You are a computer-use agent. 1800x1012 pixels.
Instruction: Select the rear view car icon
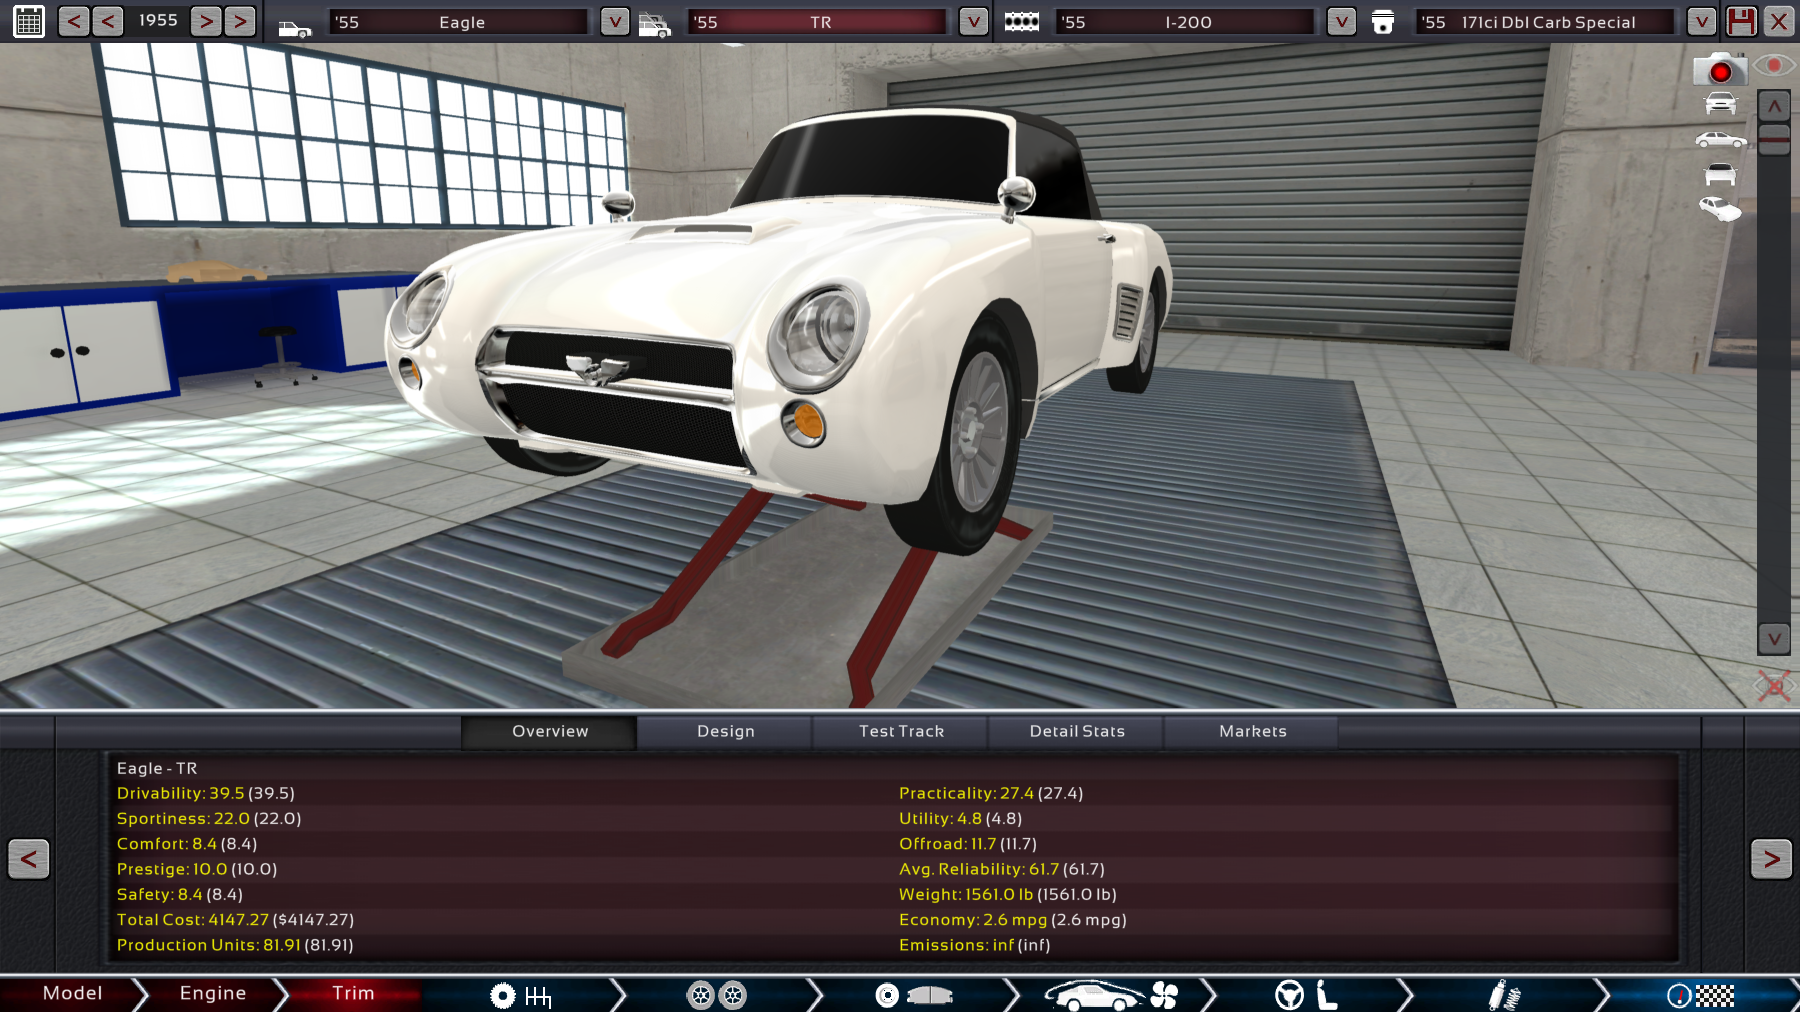click(x=1720, y=175)
